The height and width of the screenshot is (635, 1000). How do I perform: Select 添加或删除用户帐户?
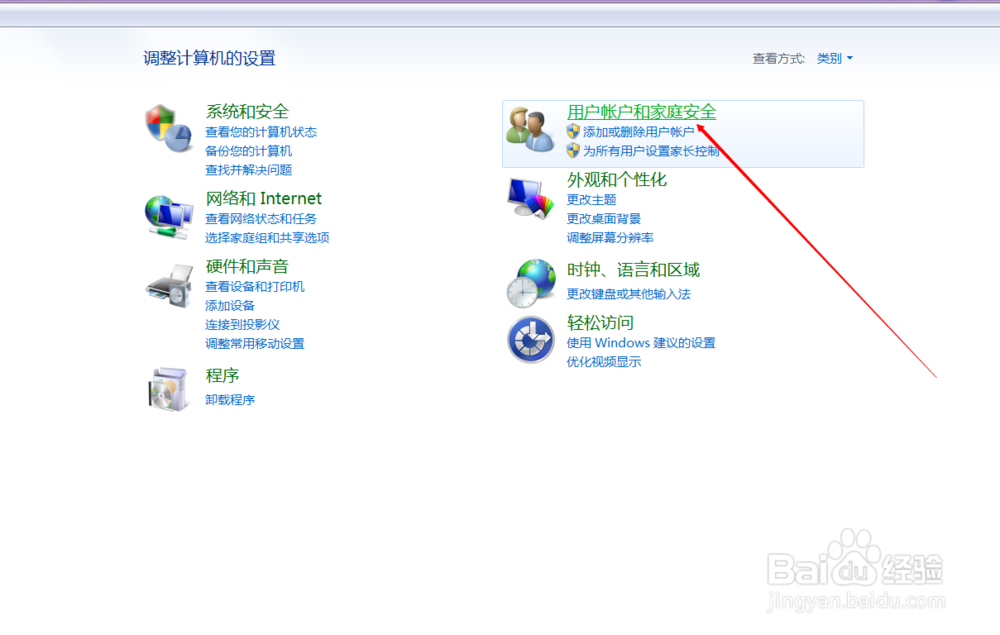(638, 131)
